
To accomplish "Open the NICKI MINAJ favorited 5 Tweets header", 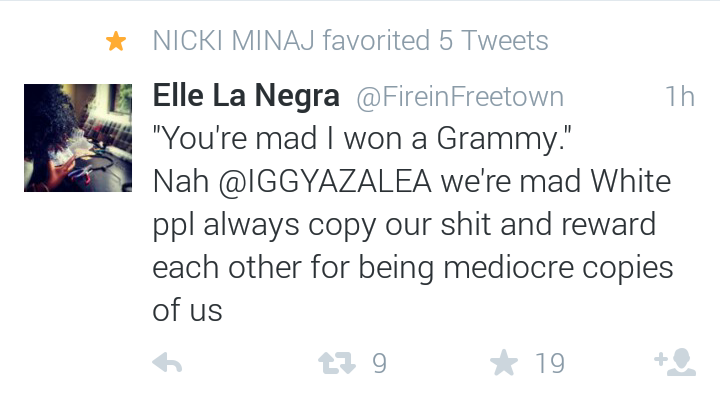I will [x=350, y=40].
